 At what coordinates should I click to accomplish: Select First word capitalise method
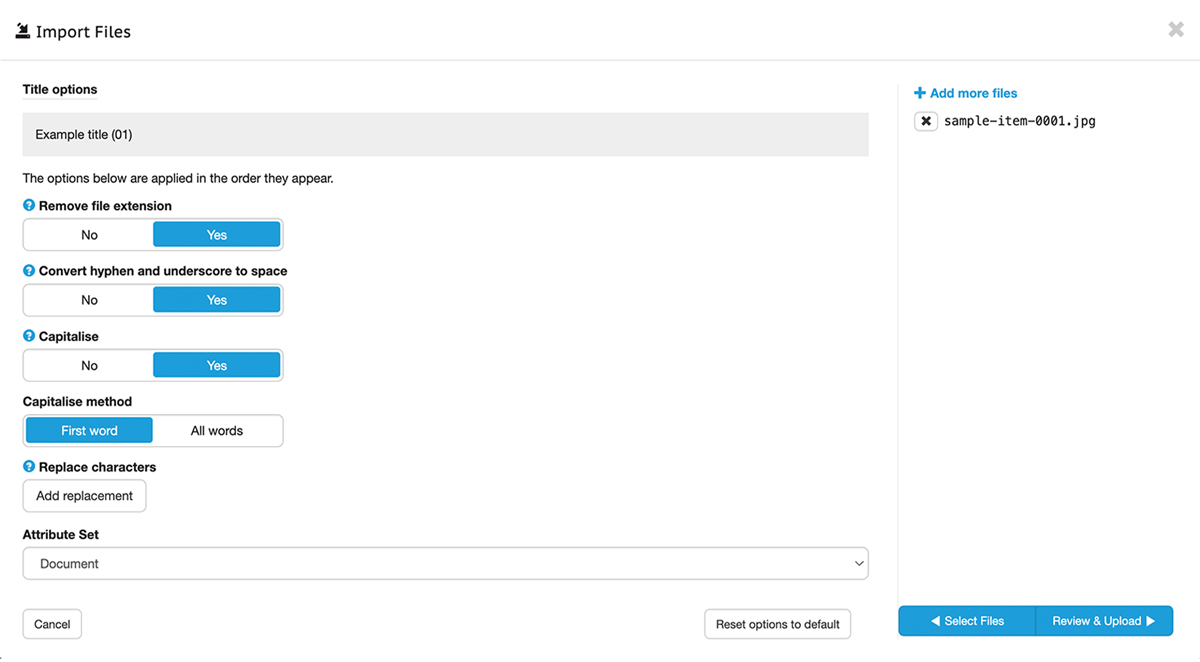89,431
